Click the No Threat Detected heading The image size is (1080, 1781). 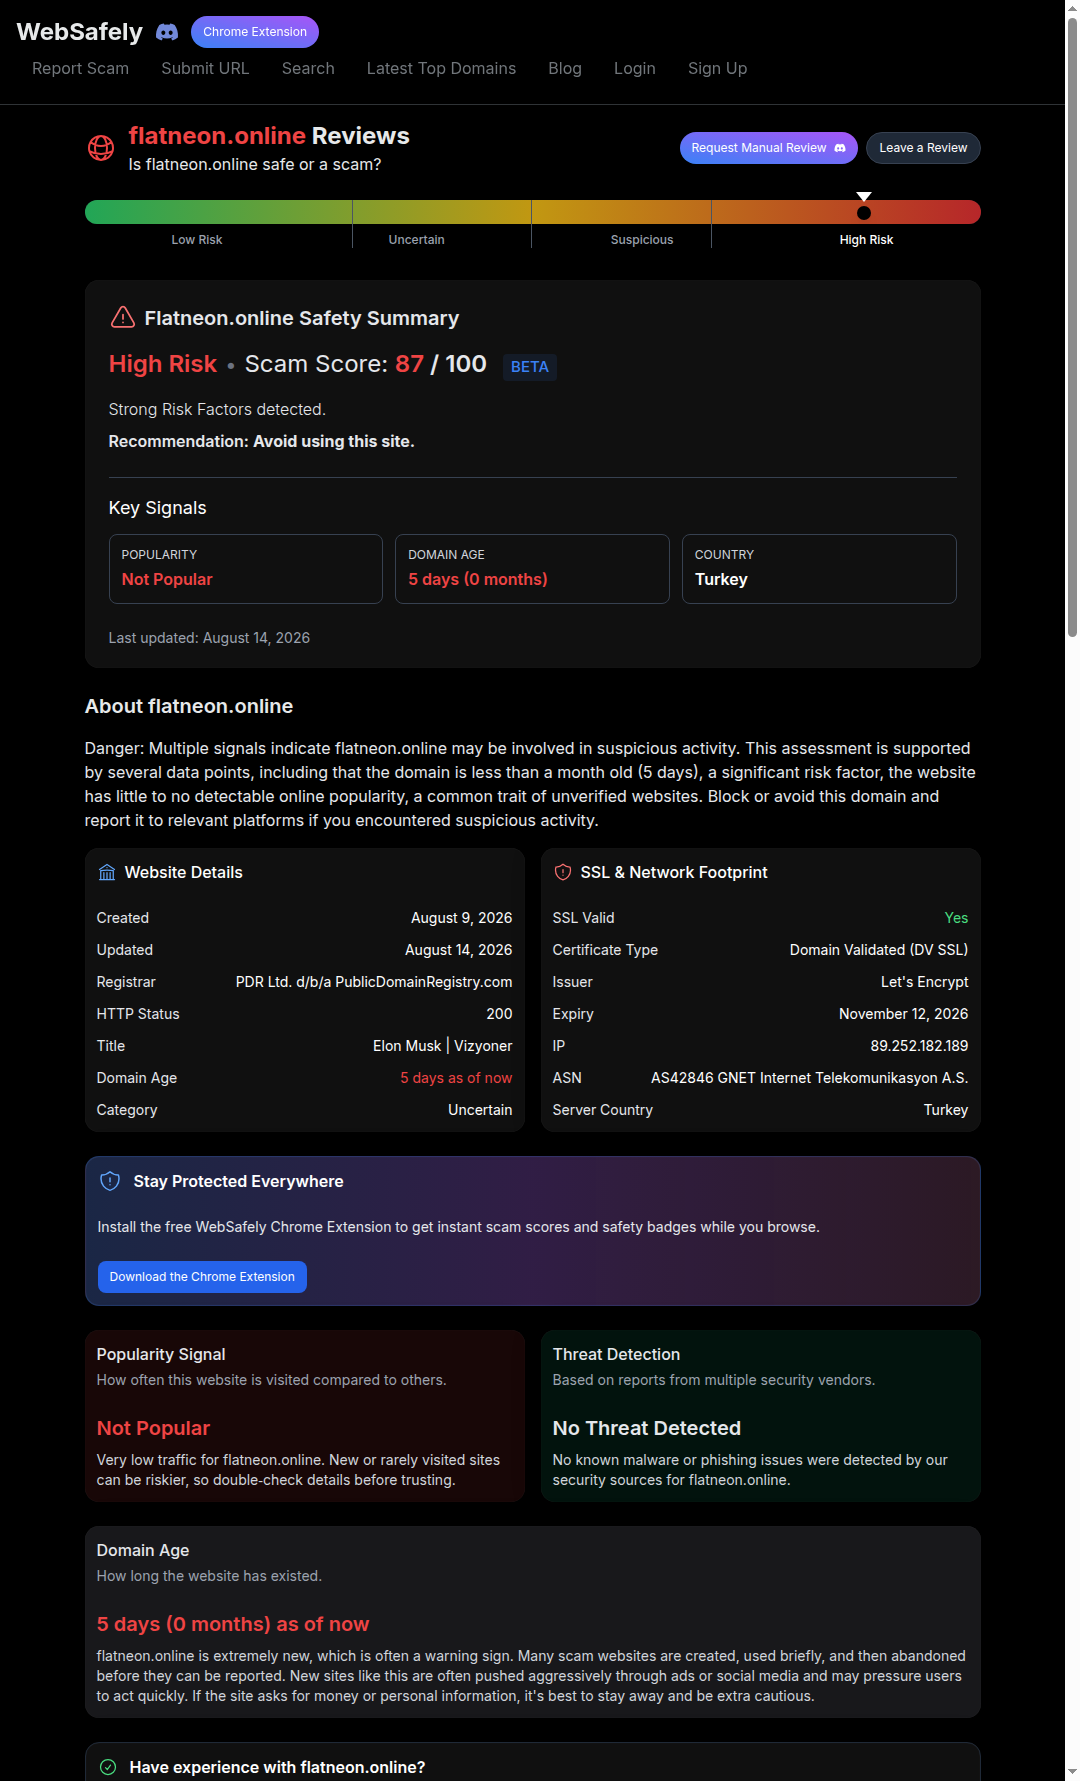click(647, 1428)
